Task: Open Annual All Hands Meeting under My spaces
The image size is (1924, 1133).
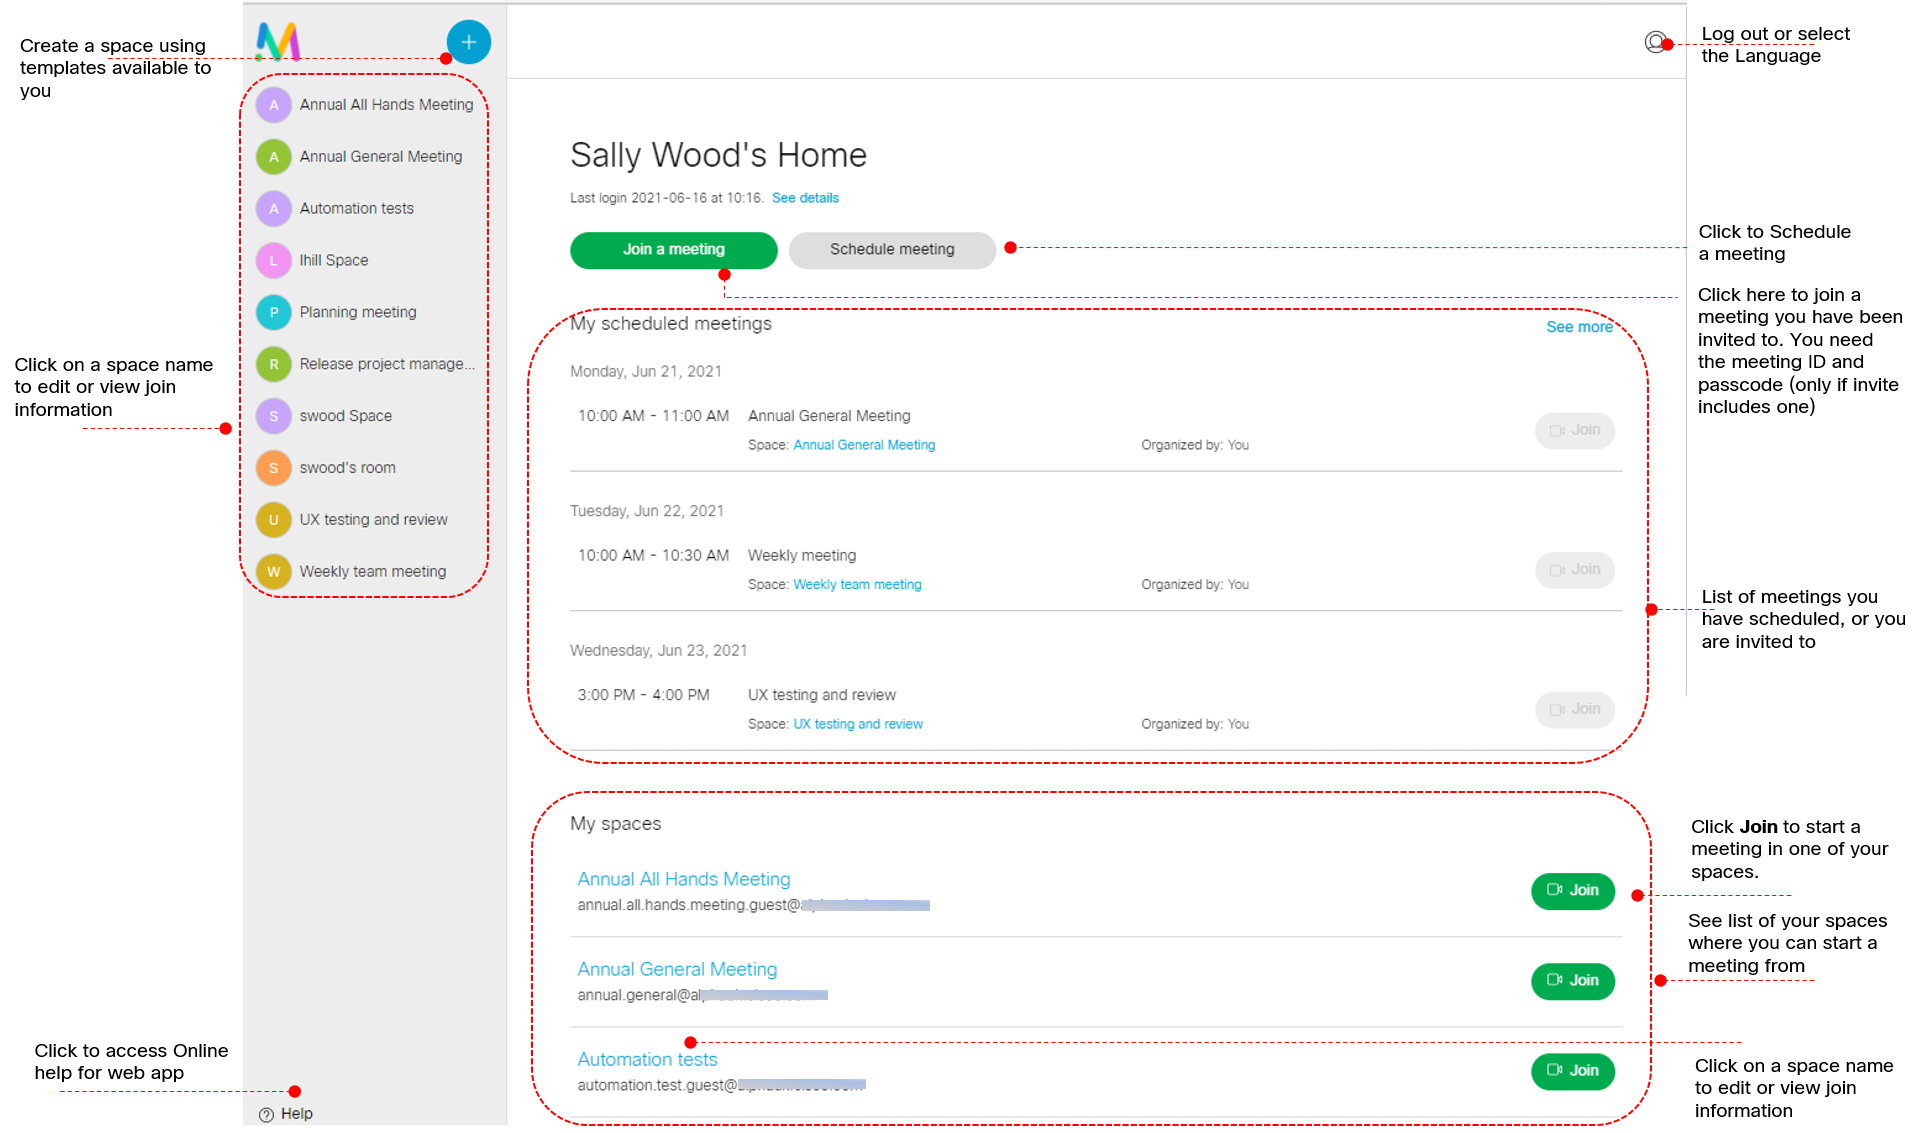Action: tap(683, 878)
